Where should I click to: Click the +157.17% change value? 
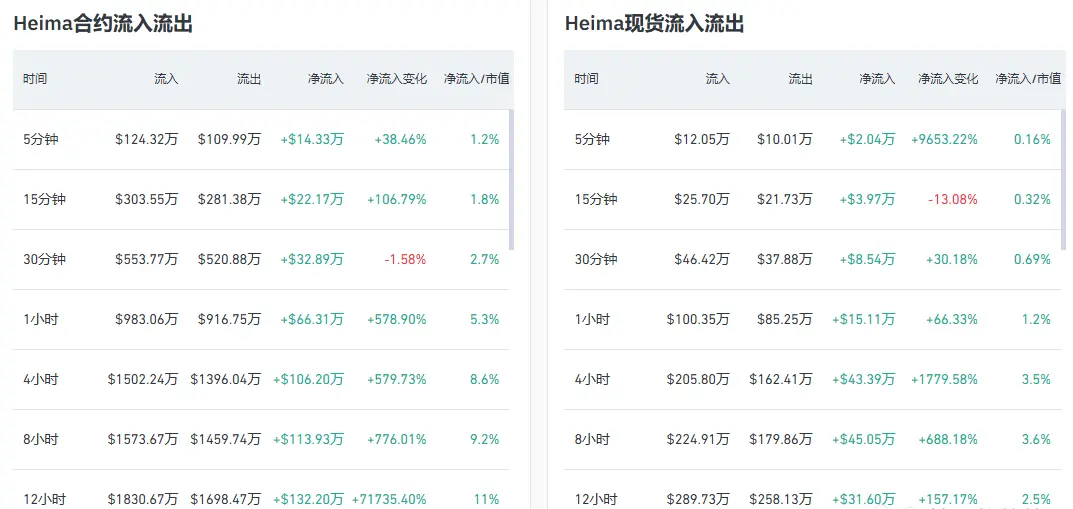click(x=948, y=499)
